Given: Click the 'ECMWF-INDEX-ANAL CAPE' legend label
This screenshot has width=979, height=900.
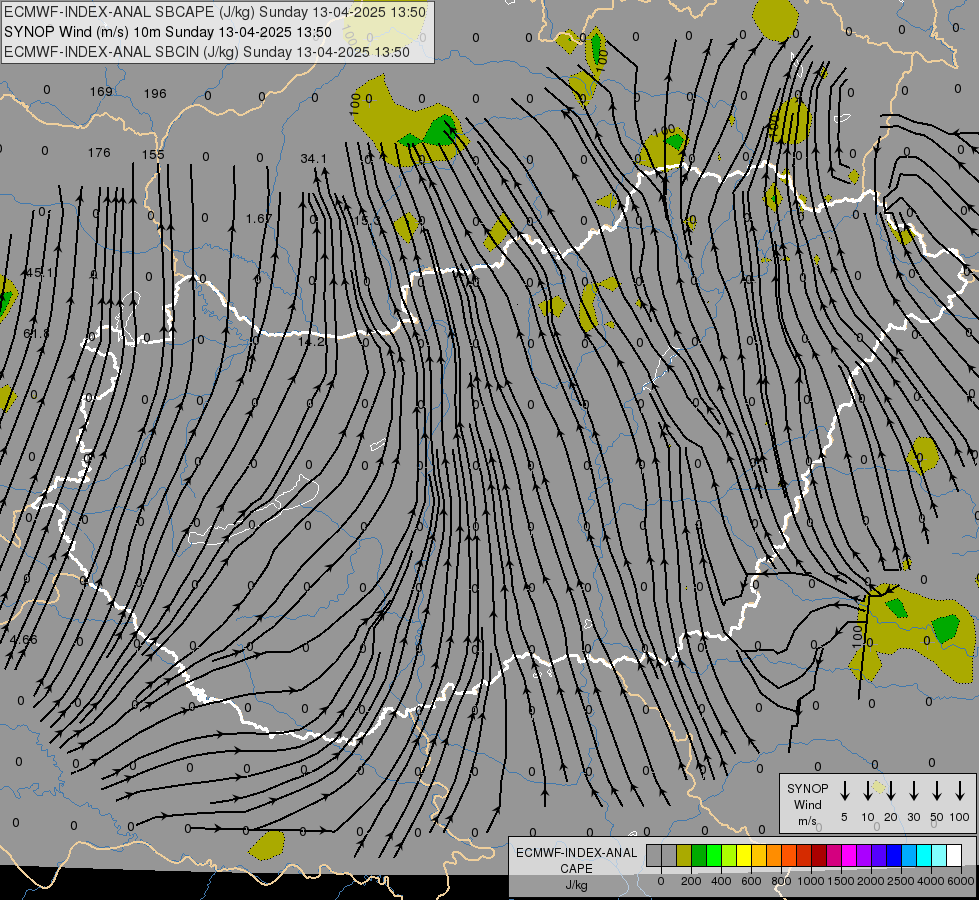Looking at the screenshot, I should pos(576,860).
